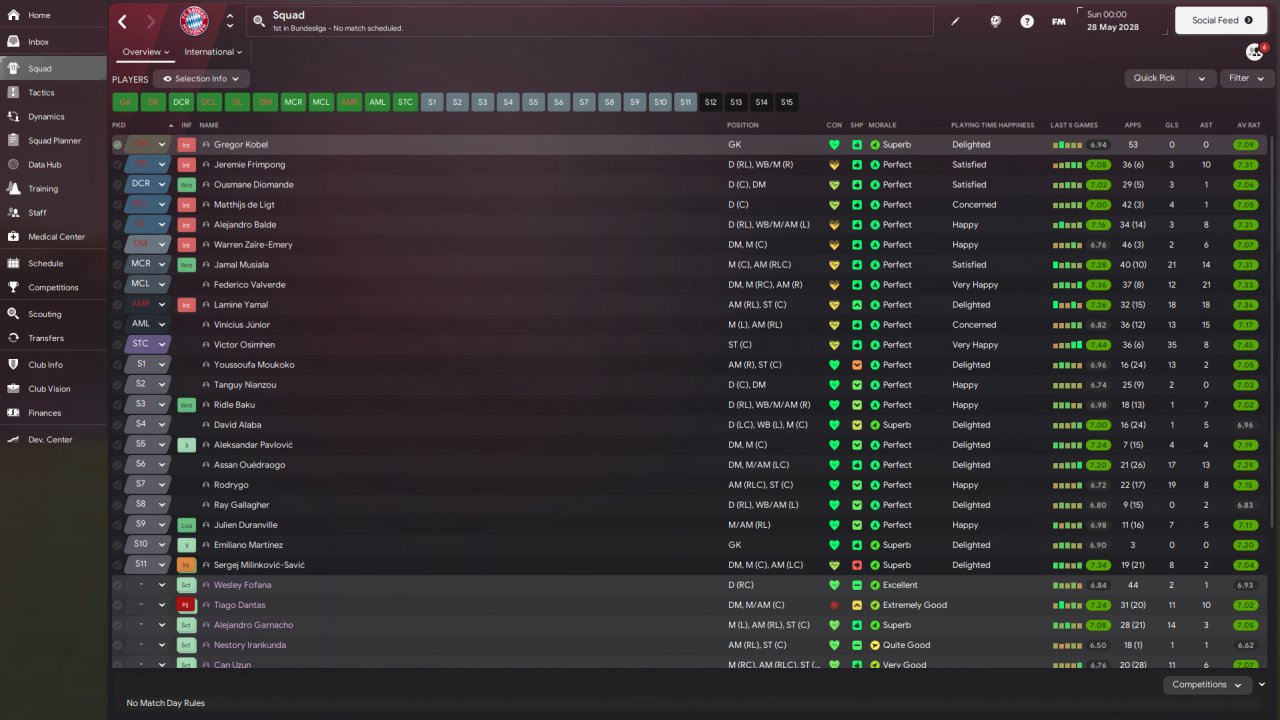Click the pencil edit icon
1280x720 pixels.
coord(955,21)
